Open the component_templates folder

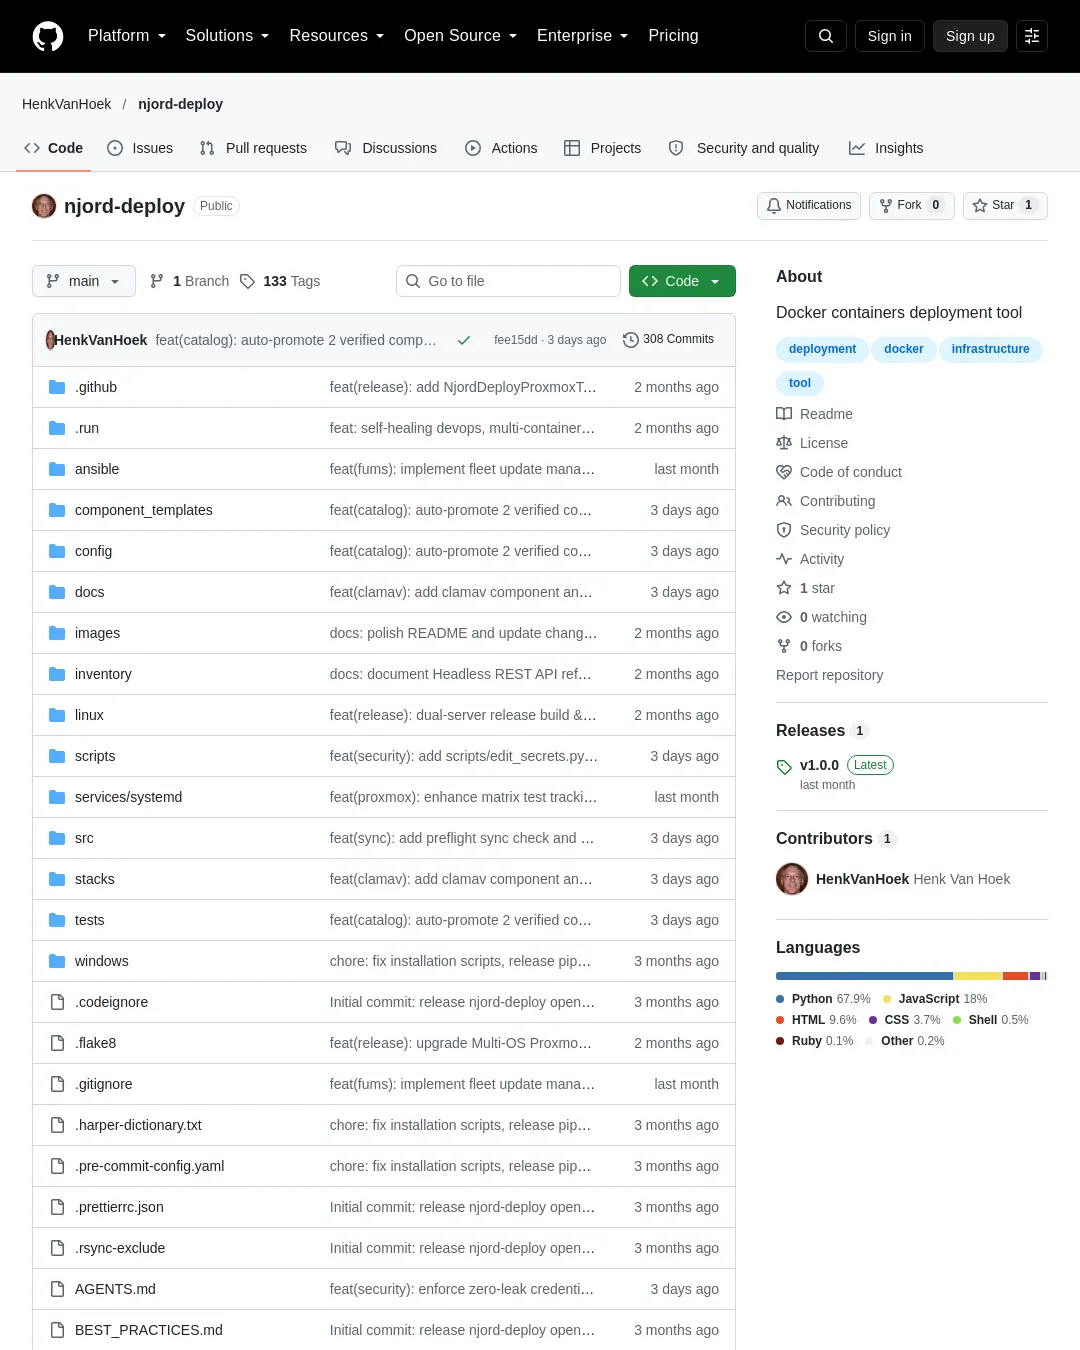[x=143, y=510]
